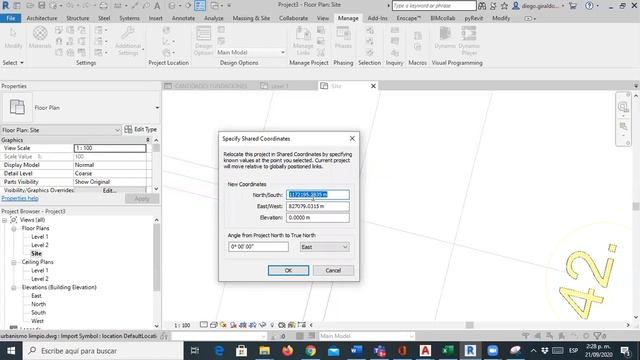Collapse the Ceiling Plans tree node
The image size is (640, 360).
tap(13, 262)
